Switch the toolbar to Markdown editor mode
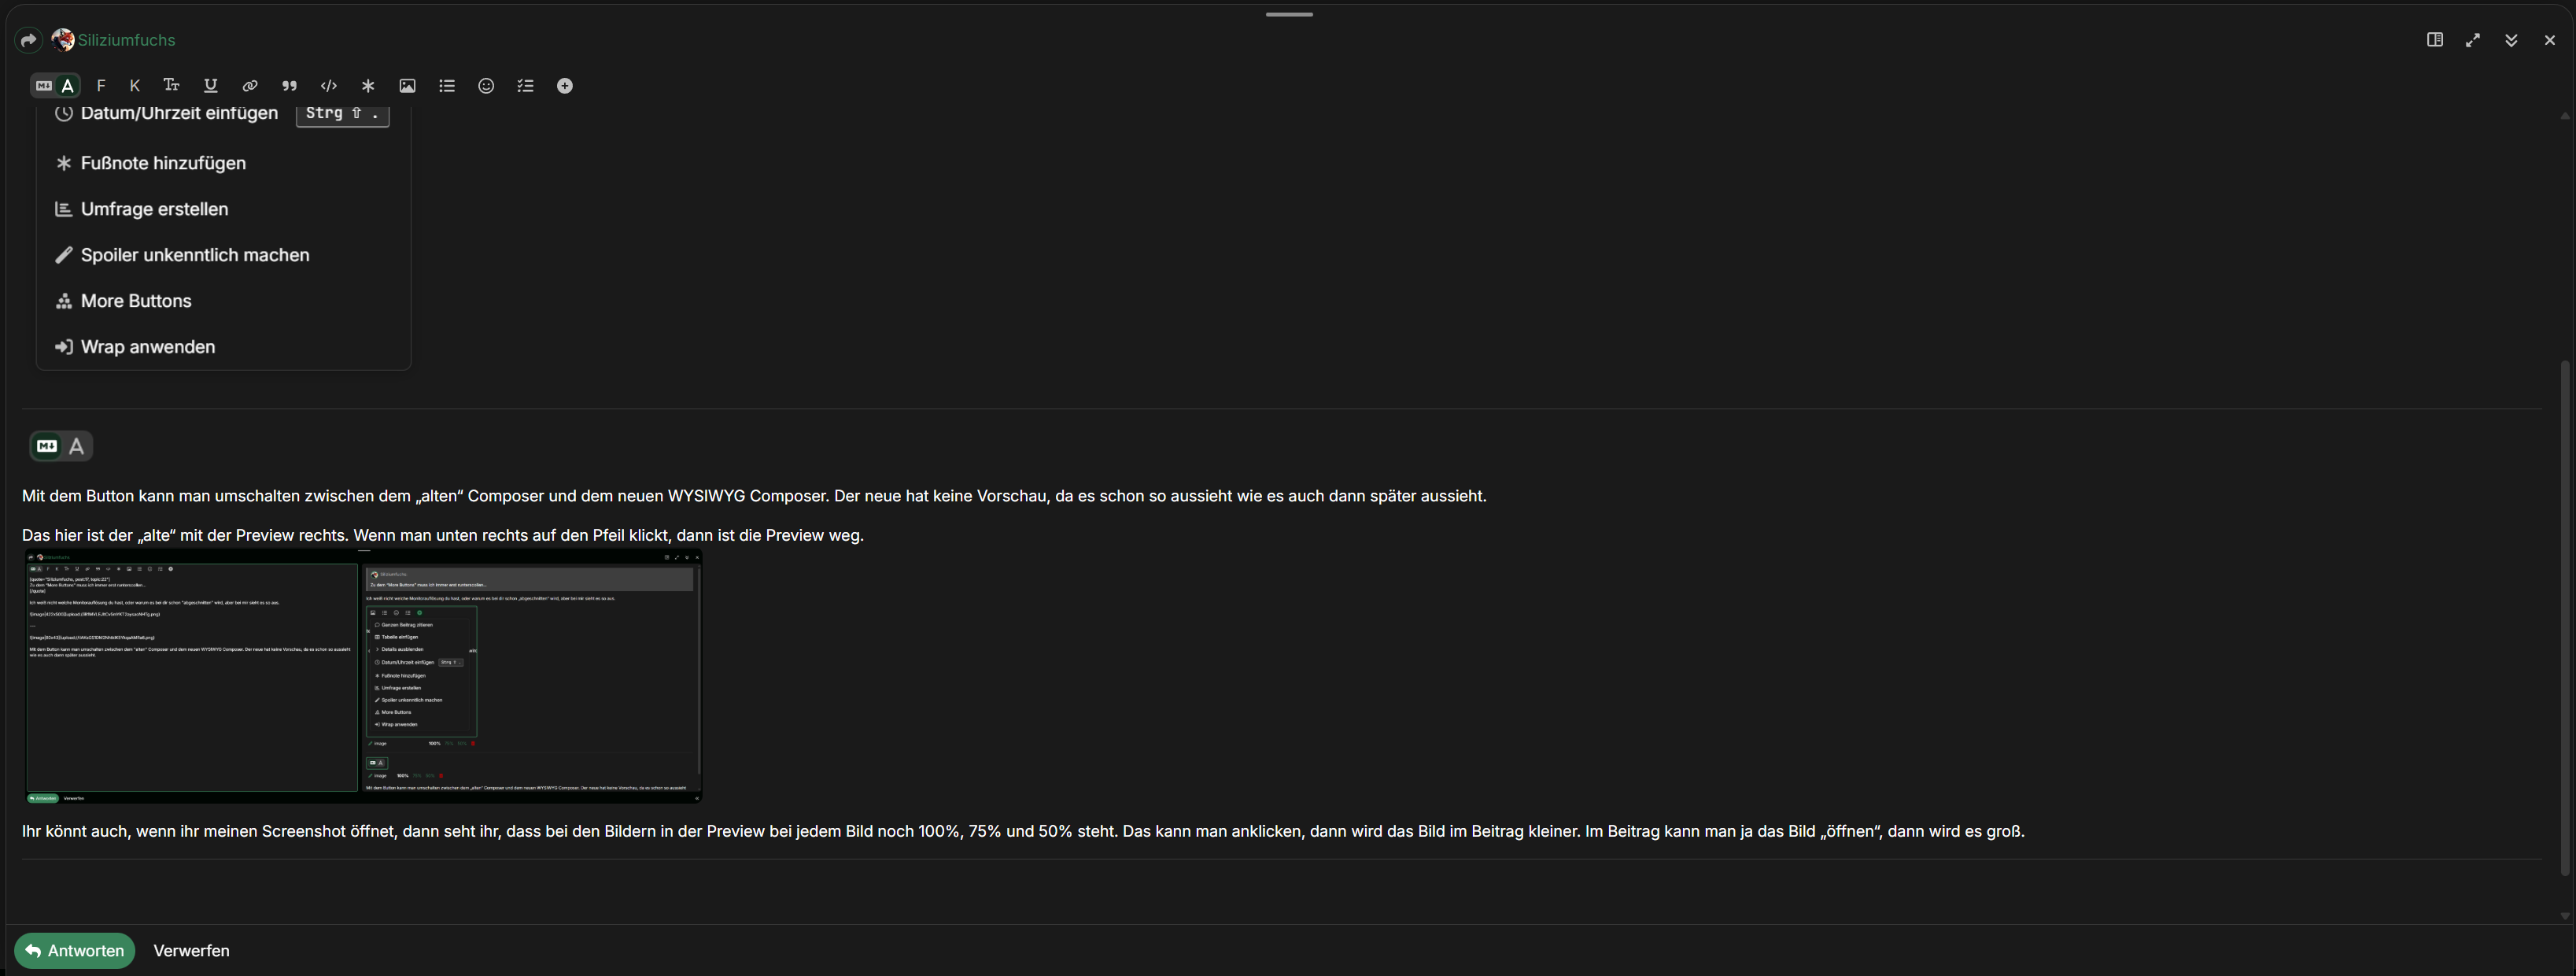Screen dimensions: 2576x976 click(44, 86)
